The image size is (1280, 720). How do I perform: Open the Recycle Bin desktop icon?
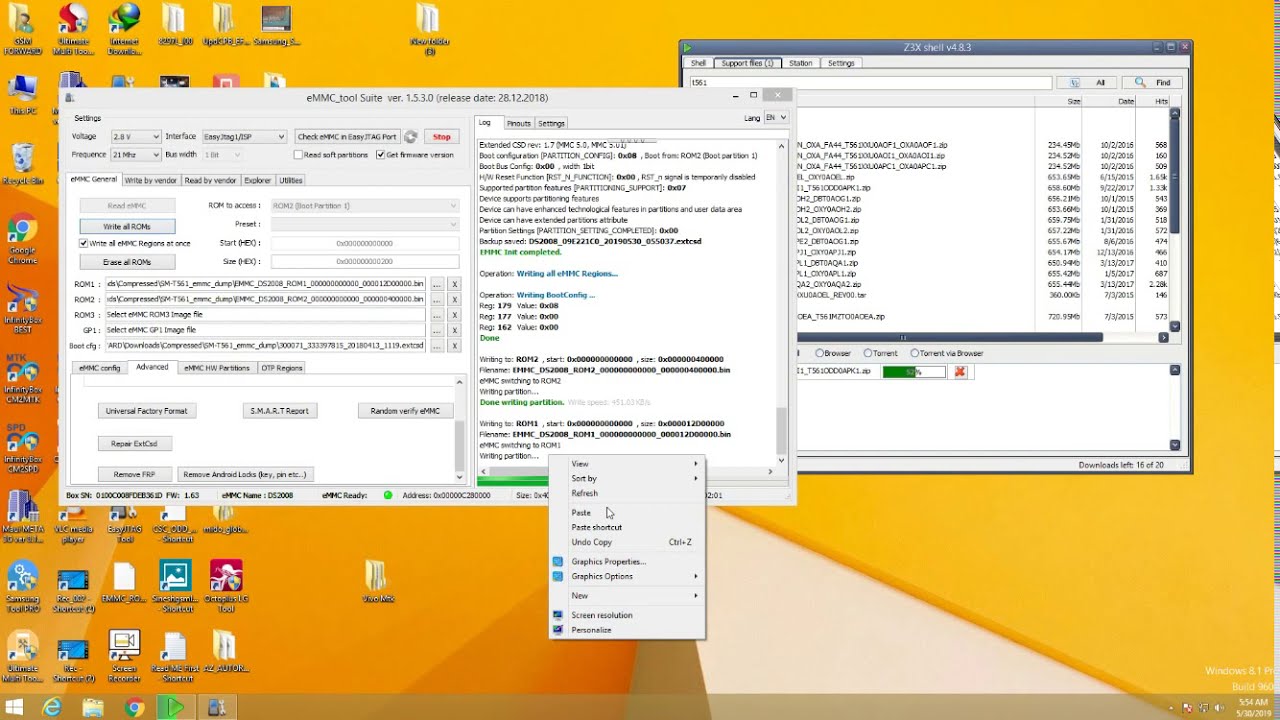tap(23, 164)
